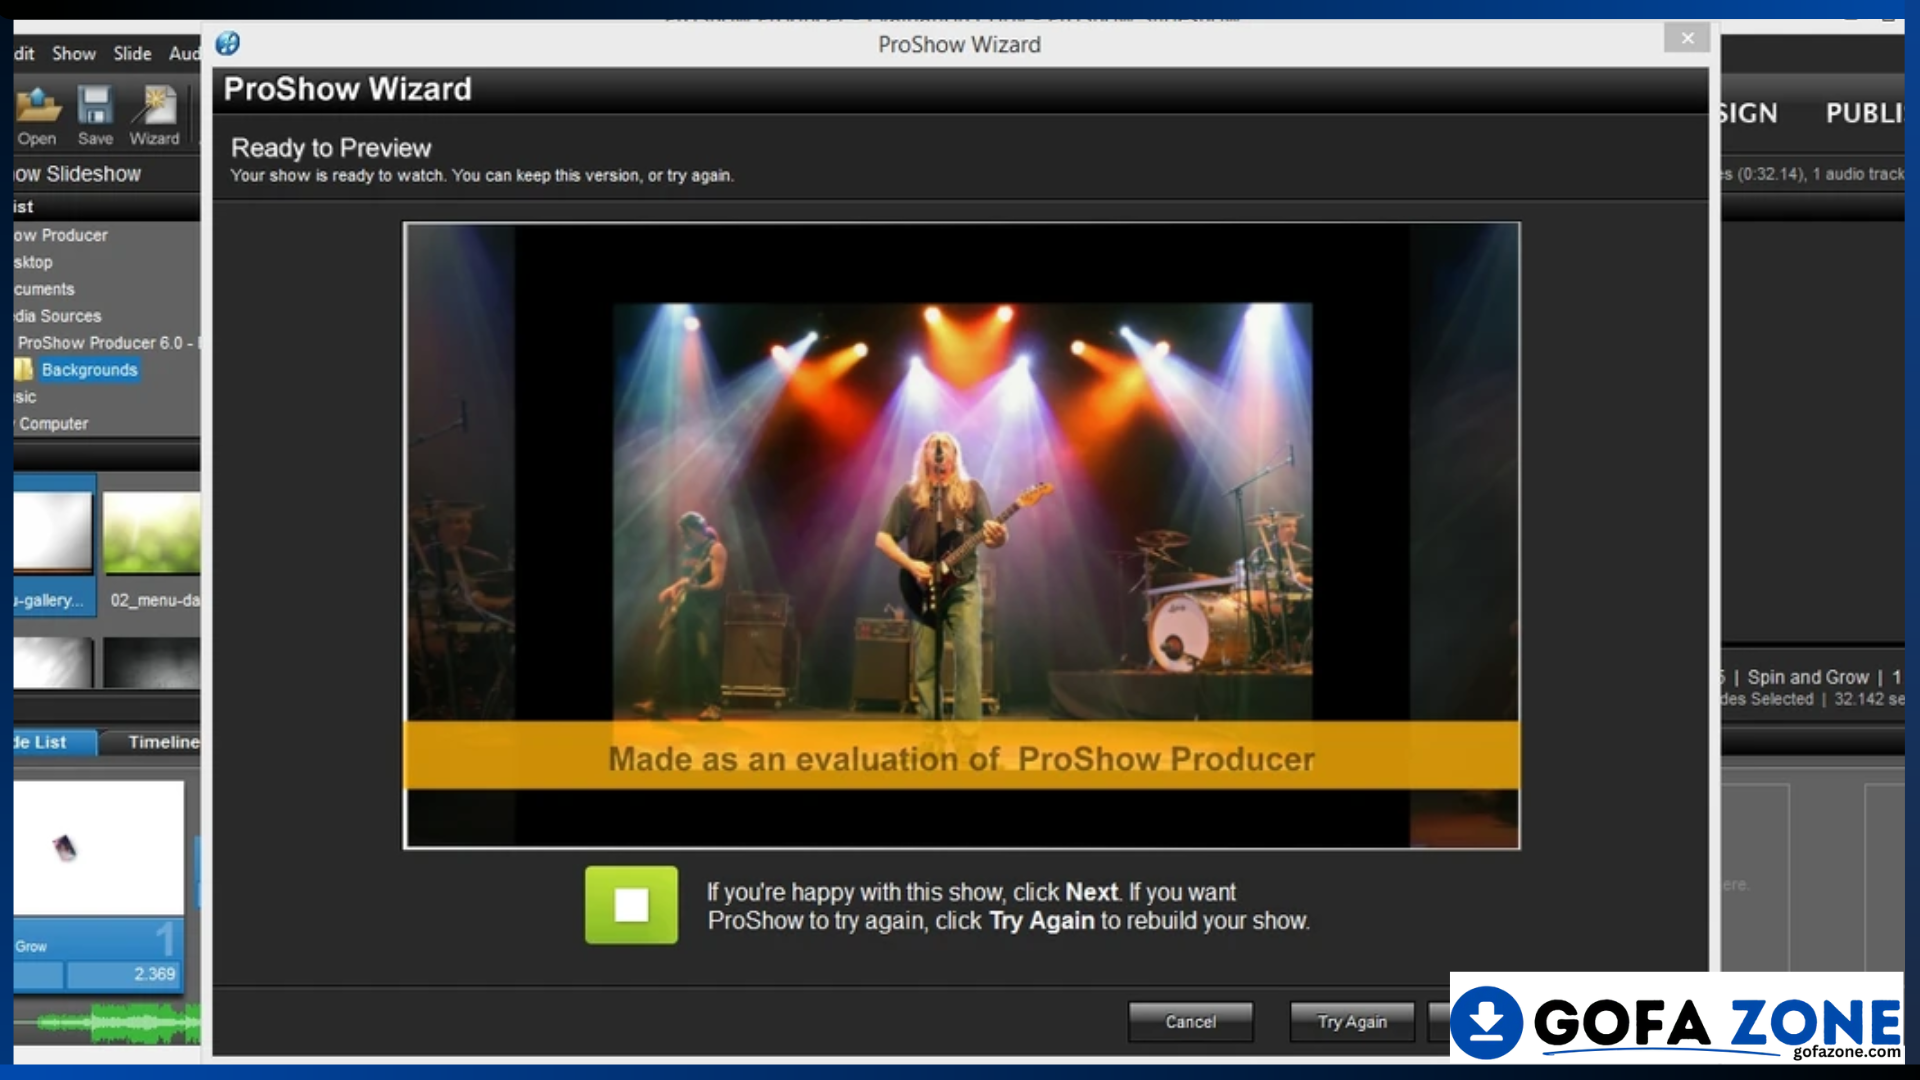Image resolution: width=1920 pixels, height=1080 pixels.
Task: Stop the preview with the green stop button
Action: pyautogui.click(x=631, y=905)
